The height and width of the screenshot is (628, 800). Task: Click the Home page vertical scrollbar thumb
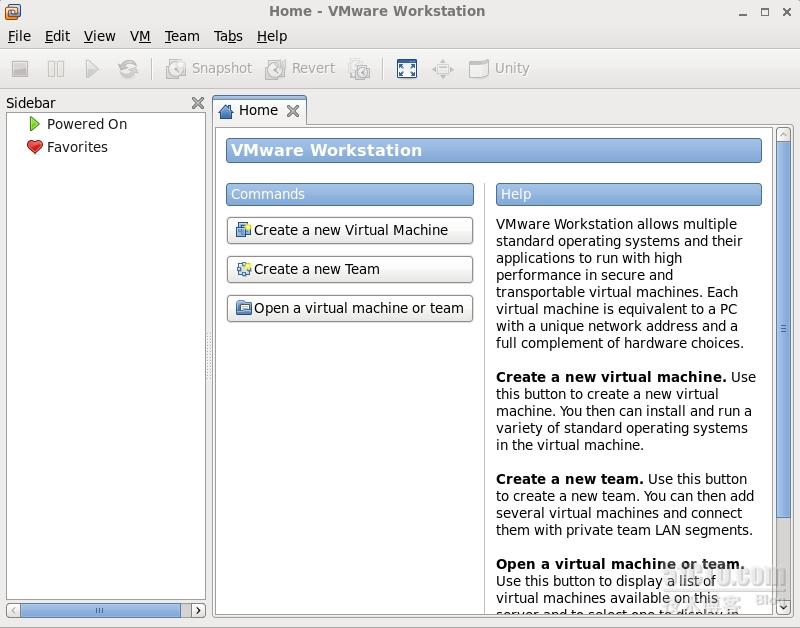click(x=783, y=330)
